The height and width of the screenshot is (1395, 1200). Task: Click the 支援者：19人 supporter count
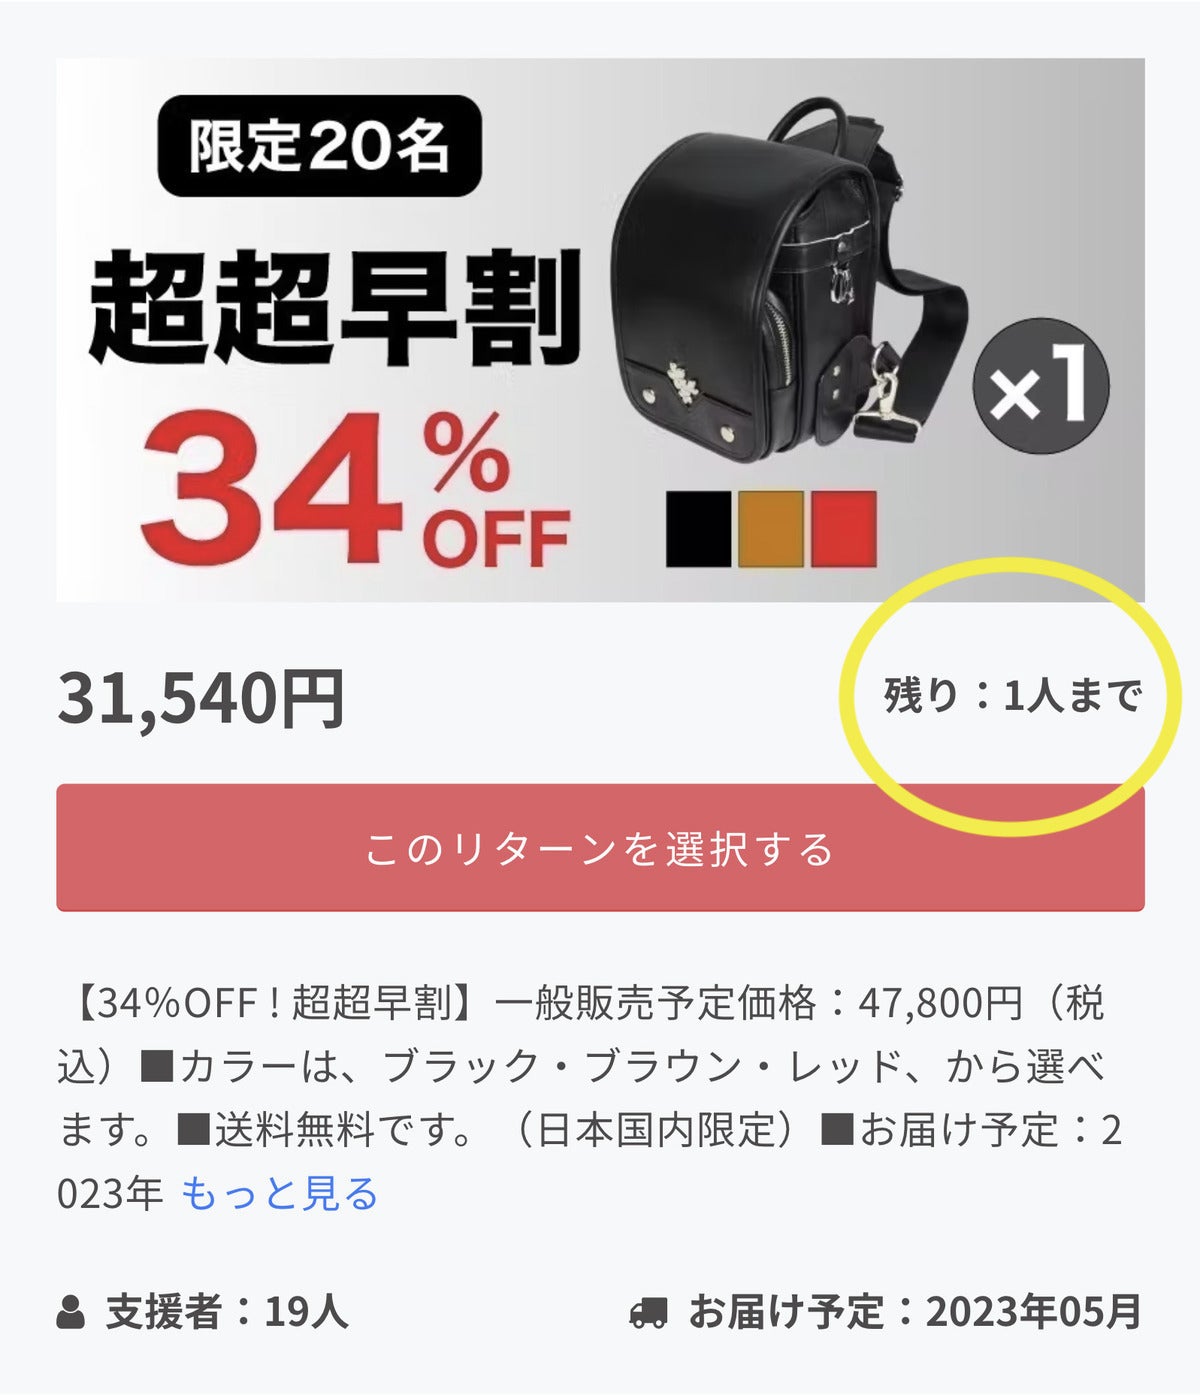[227, 1312]
